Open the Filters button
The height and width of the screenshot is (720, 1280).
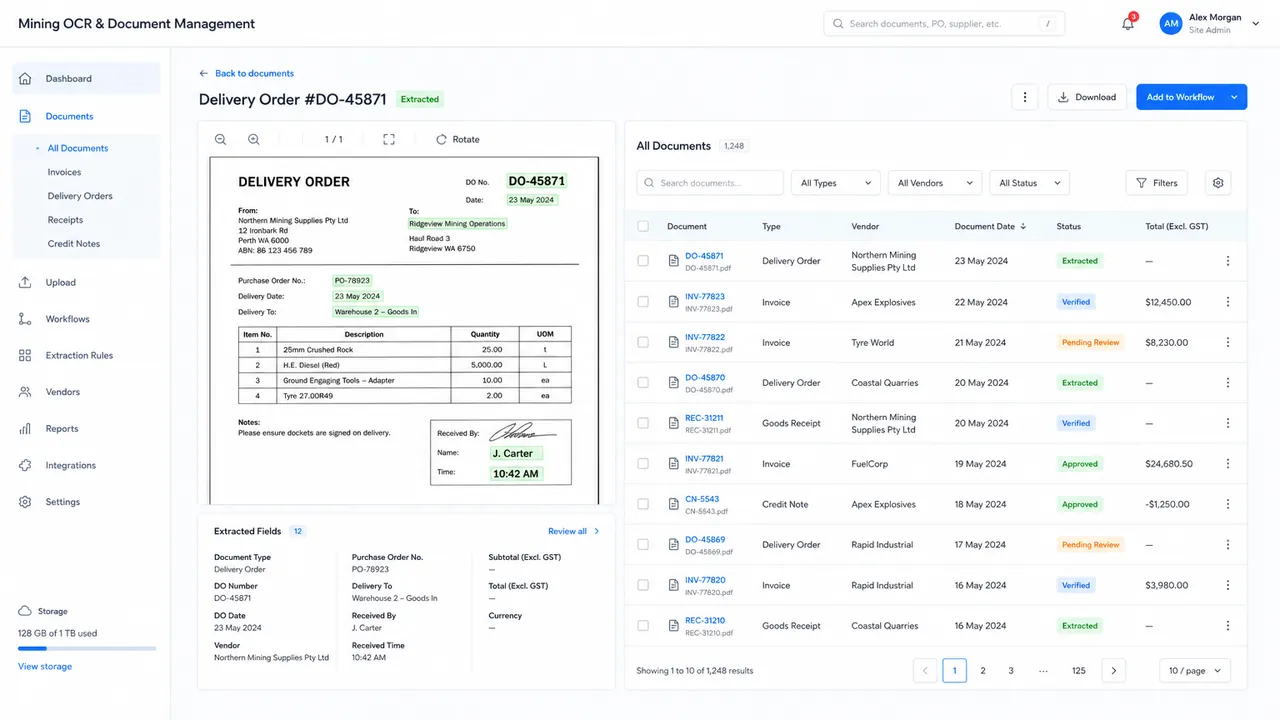pos(1157,183)
